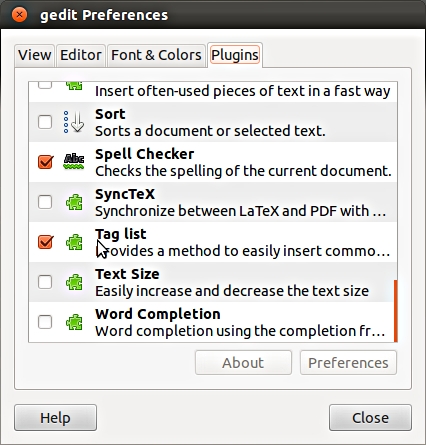The image size is (426, 445).
Task: Click the Close button at bottom
Action: click(370, 418)
